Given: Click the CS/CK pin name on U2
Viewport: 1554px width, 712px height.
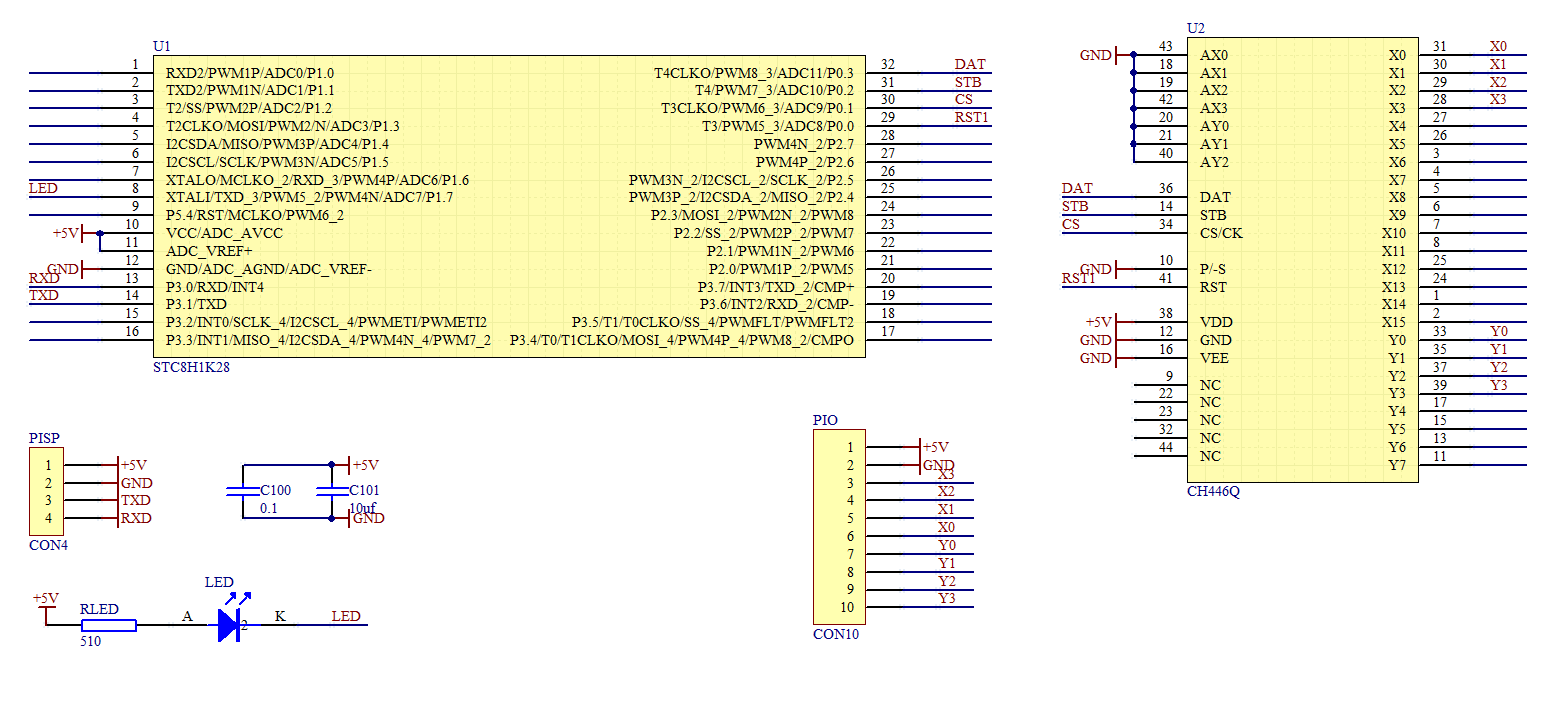Looking at the screenshot, I should pos(1221,233).
